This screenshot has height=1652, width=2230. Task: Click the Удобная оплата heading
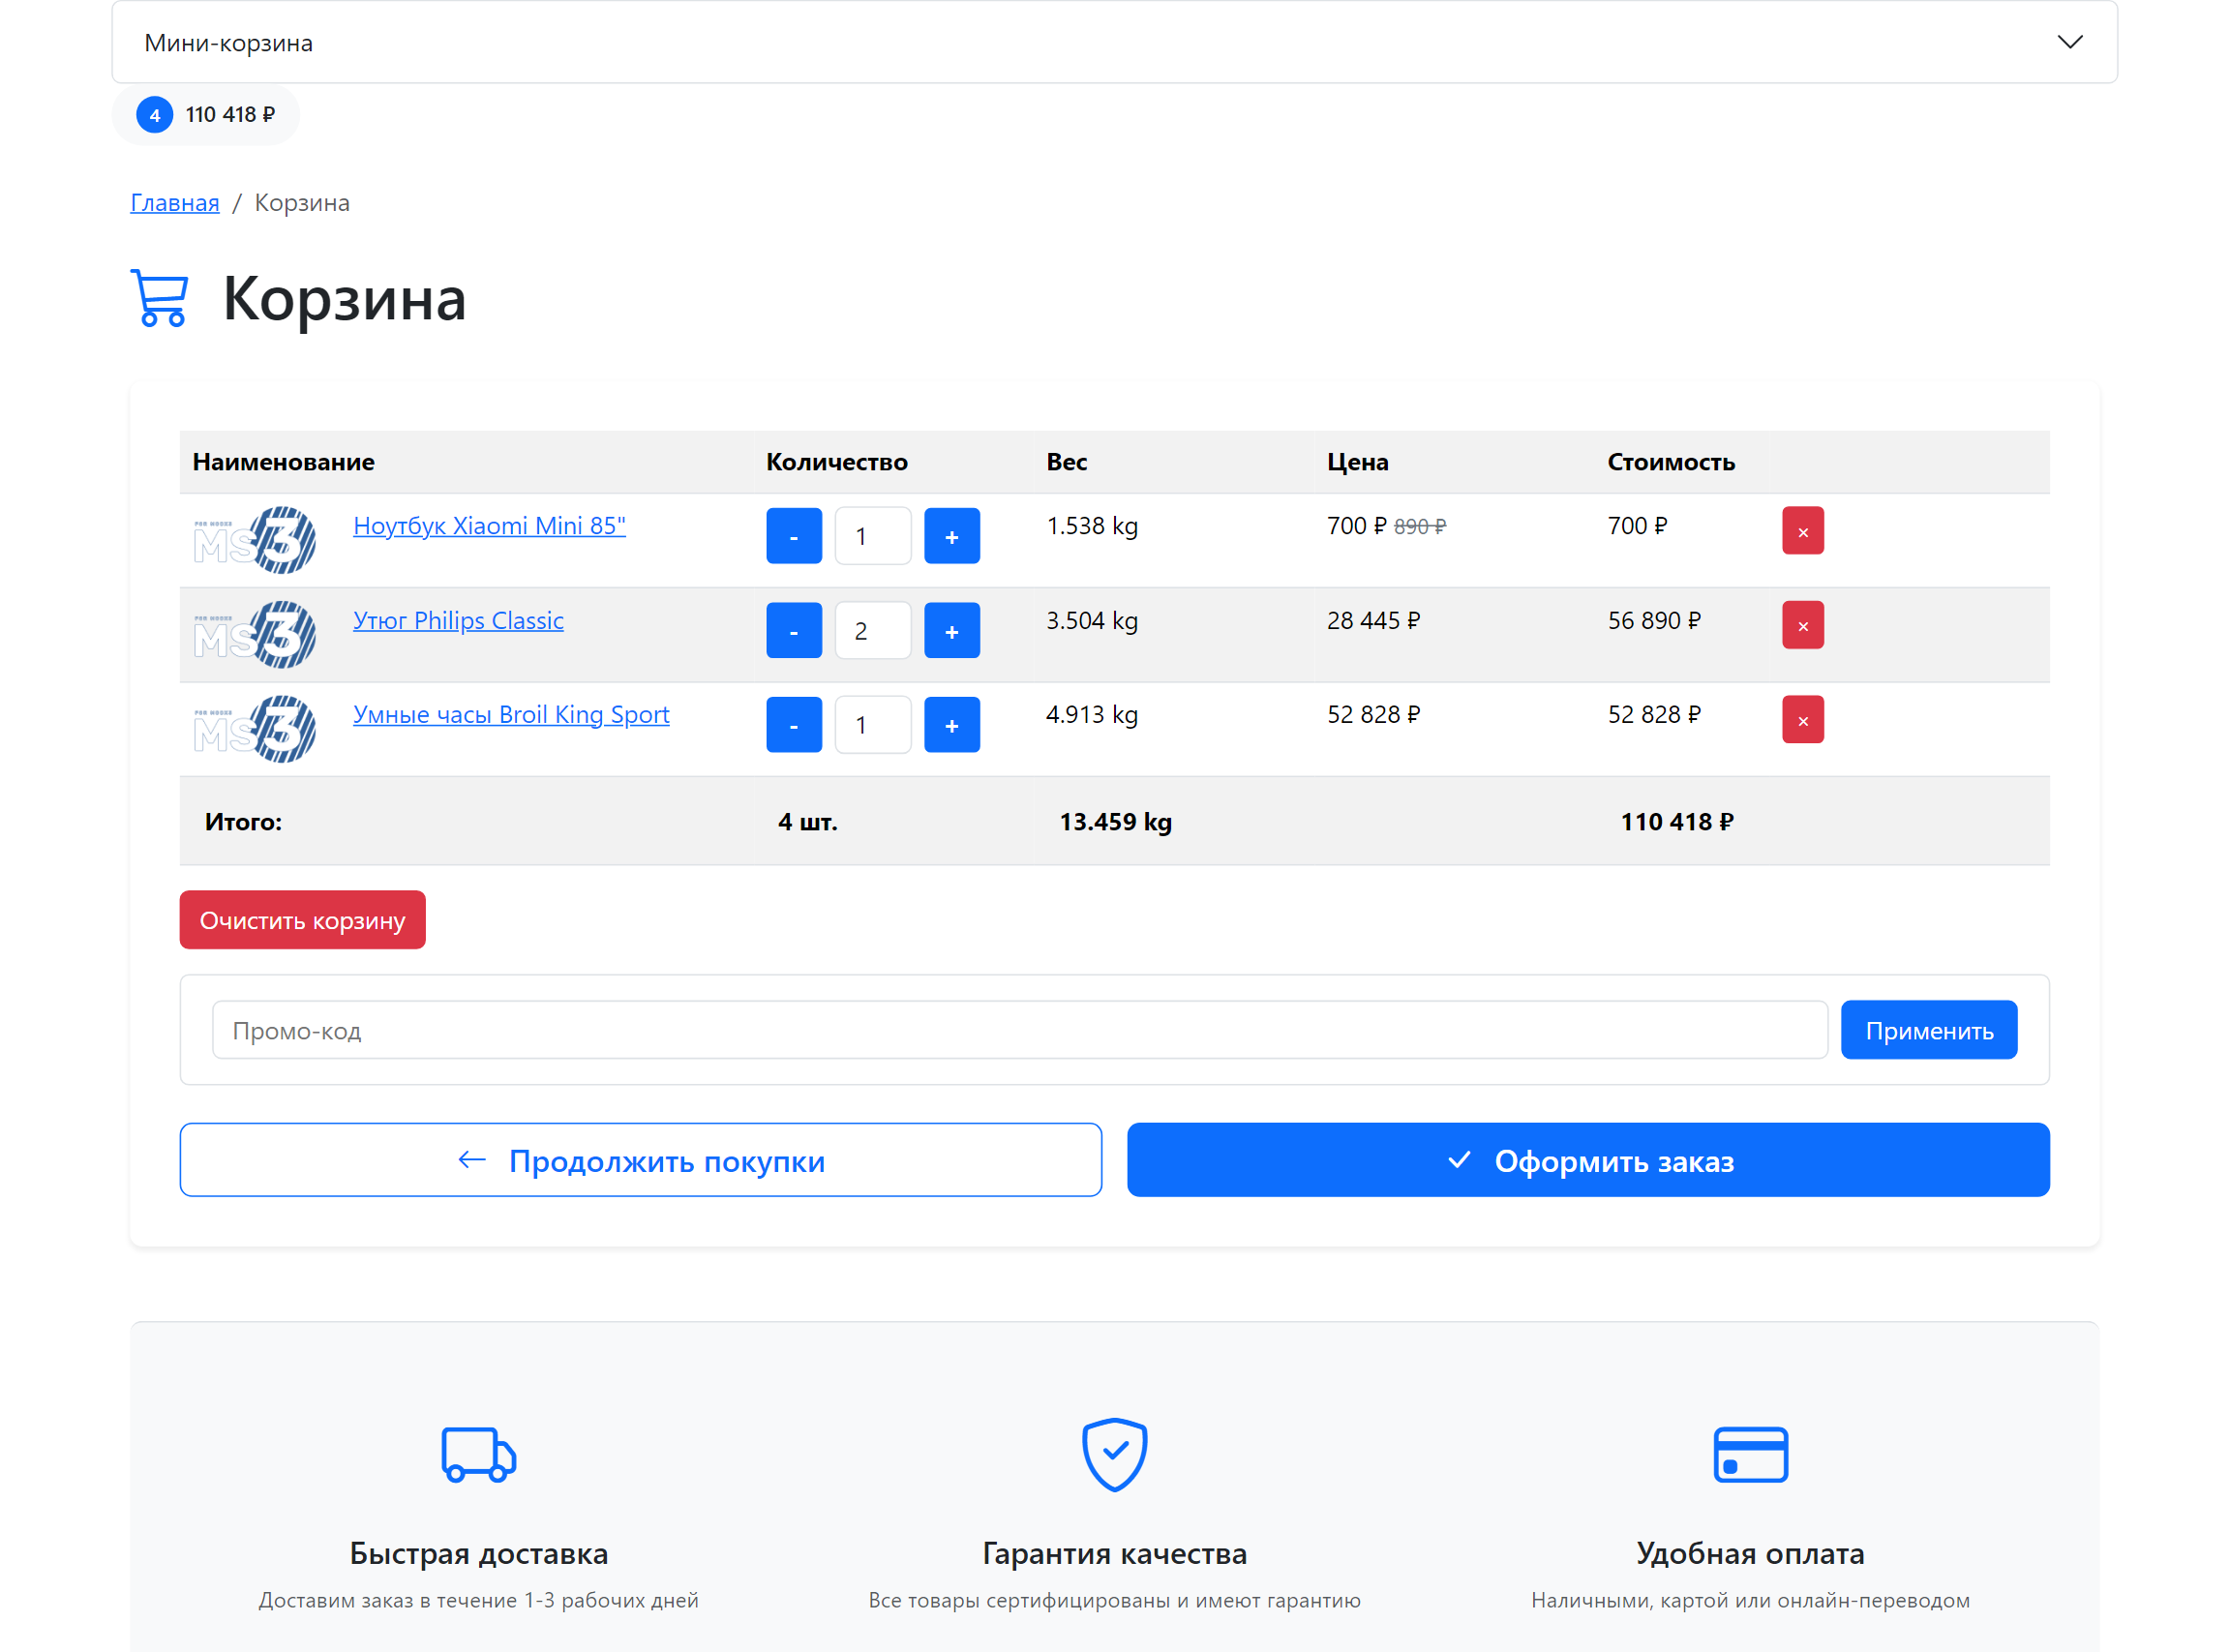pyautogui.click(x=1751, y=1553)
